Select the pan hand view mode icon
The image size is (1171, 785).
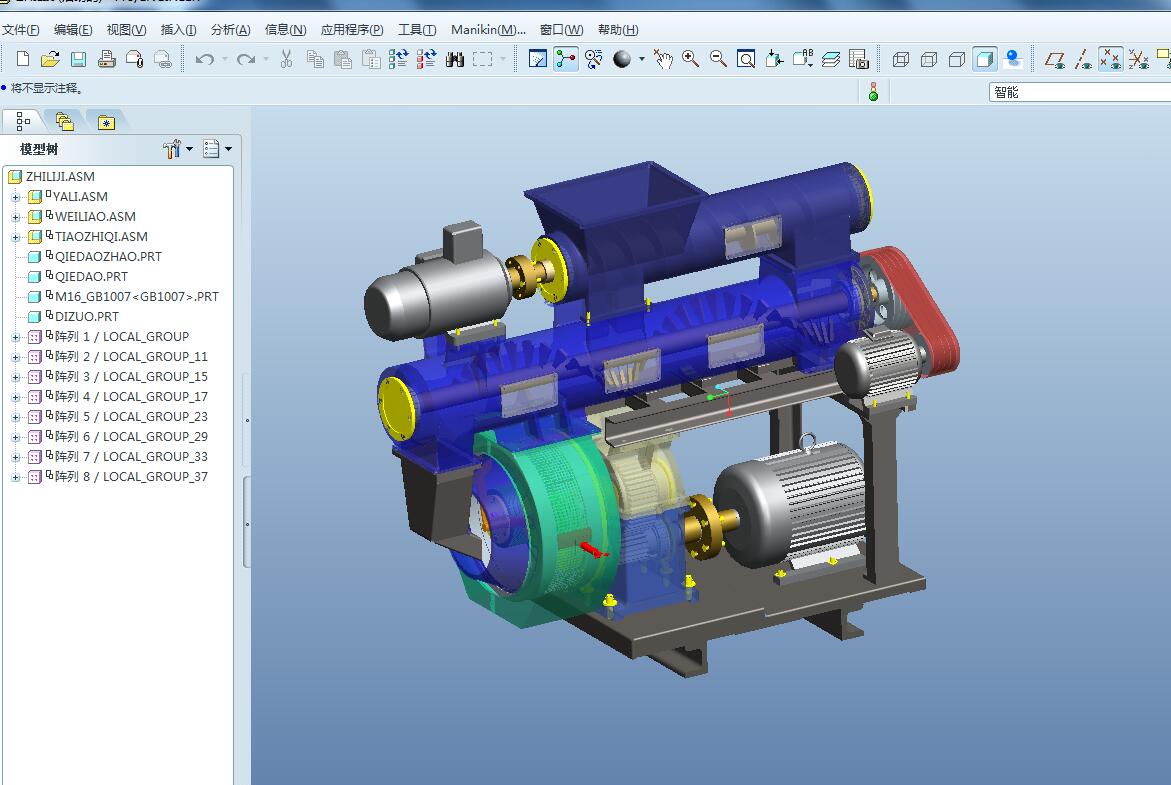[662, 59]
